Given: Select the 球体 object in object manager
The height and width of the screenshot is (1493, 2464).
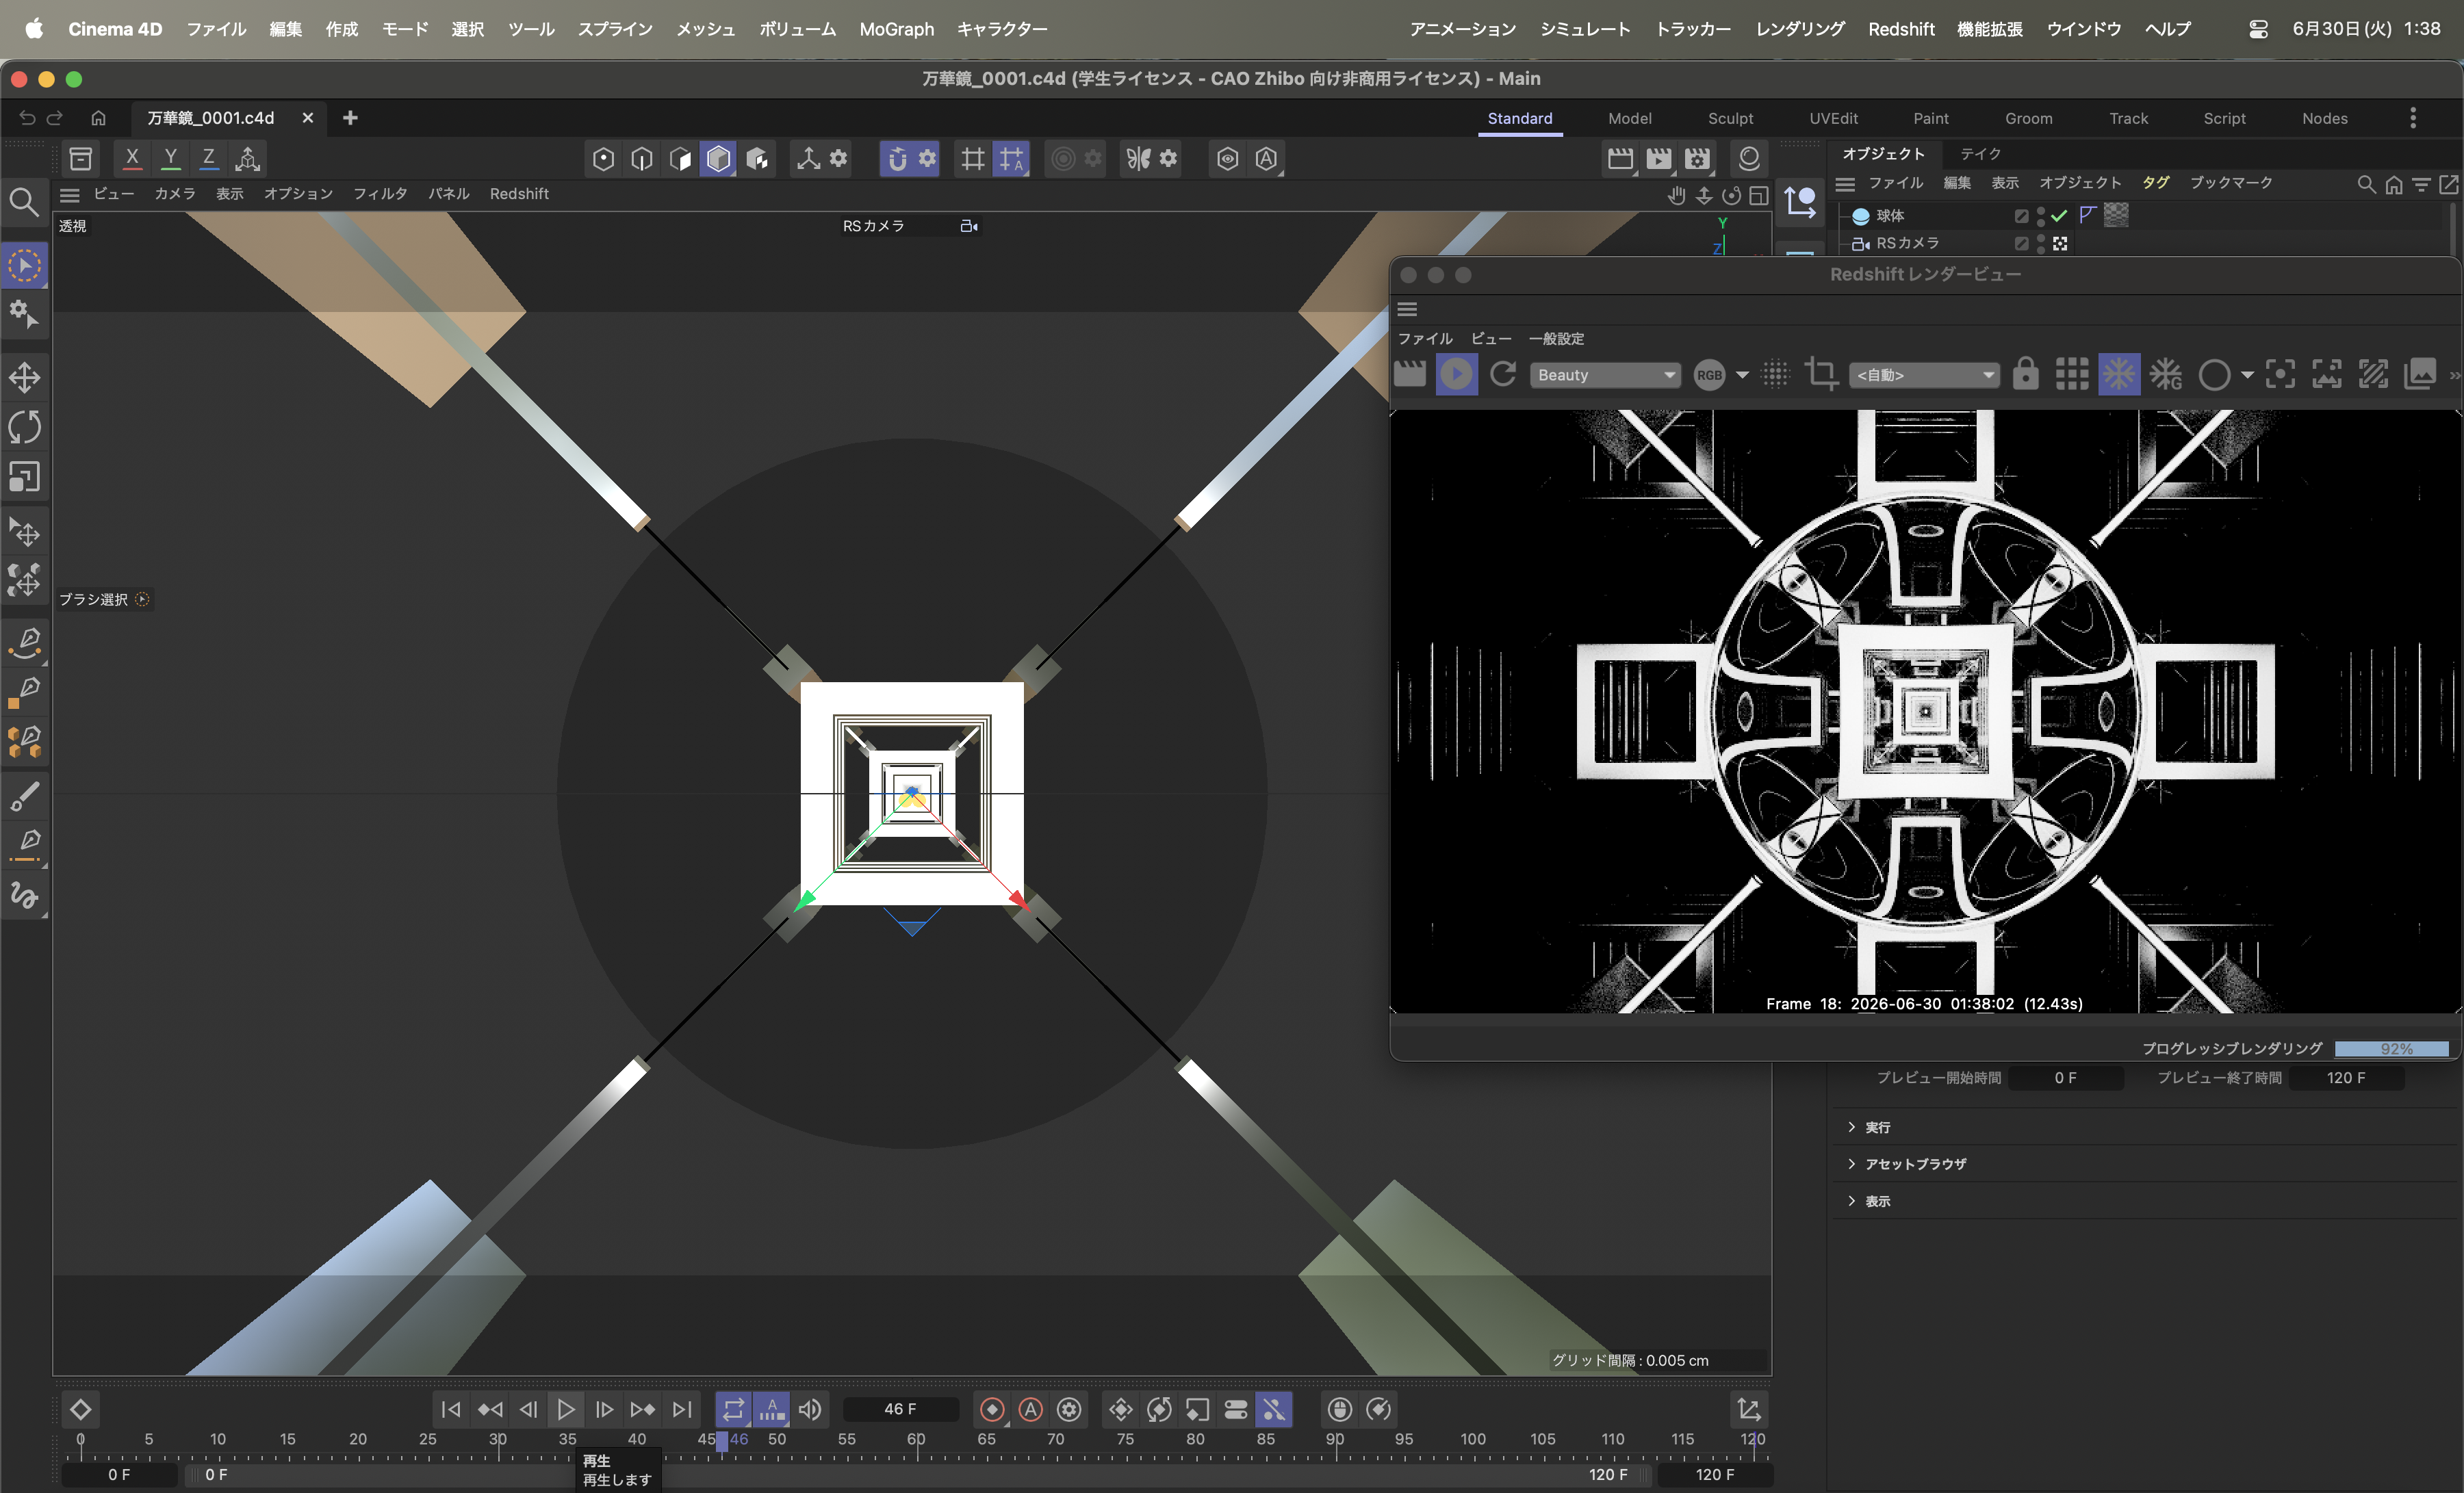Looking at the screenshot, I should [x=1889, y=216].
